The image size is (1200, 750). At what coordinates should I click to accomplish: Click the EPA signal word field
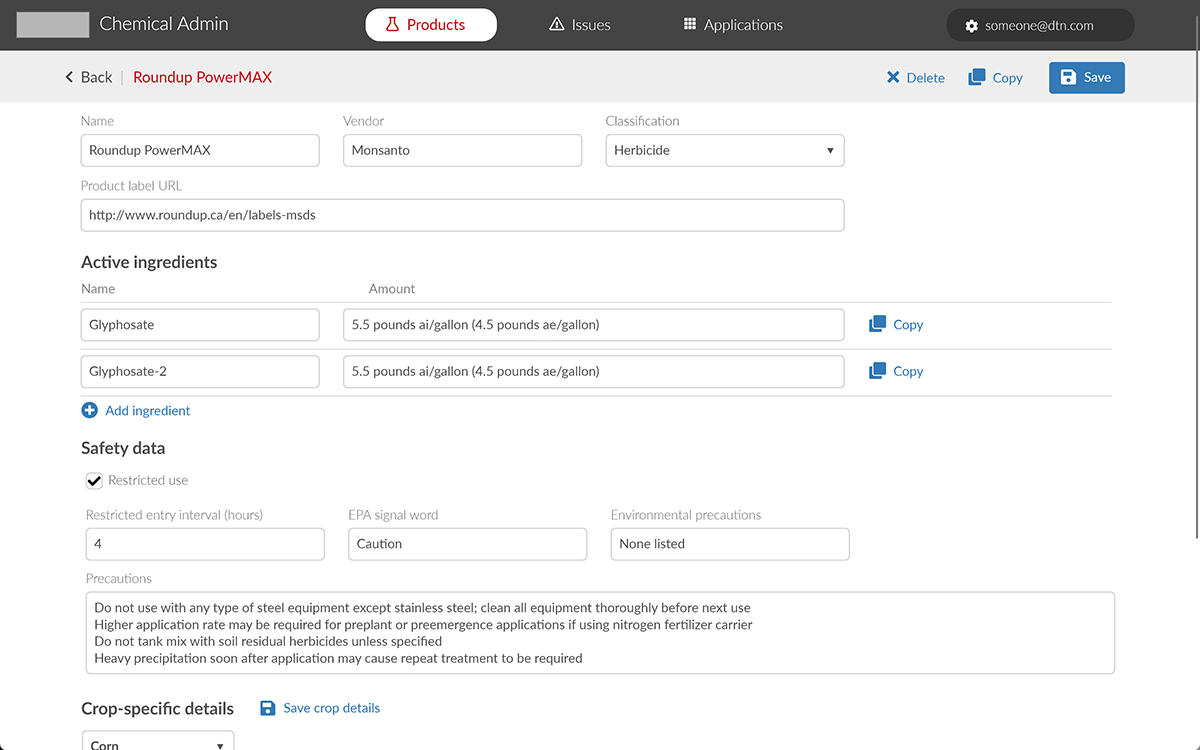pyautogui.click(x=467, y=544)
